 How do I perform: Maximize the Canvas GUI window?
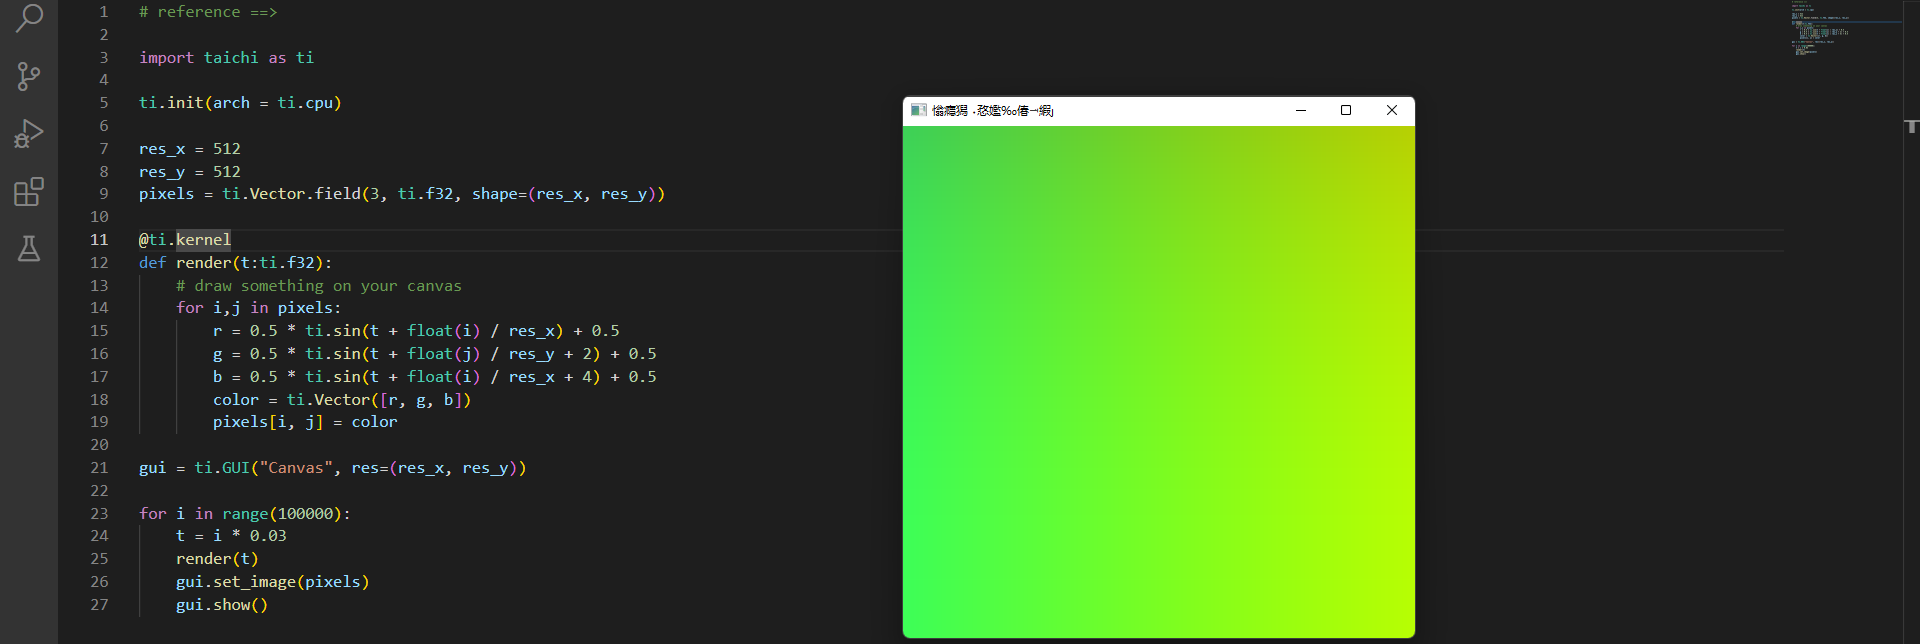[1346, 110]
